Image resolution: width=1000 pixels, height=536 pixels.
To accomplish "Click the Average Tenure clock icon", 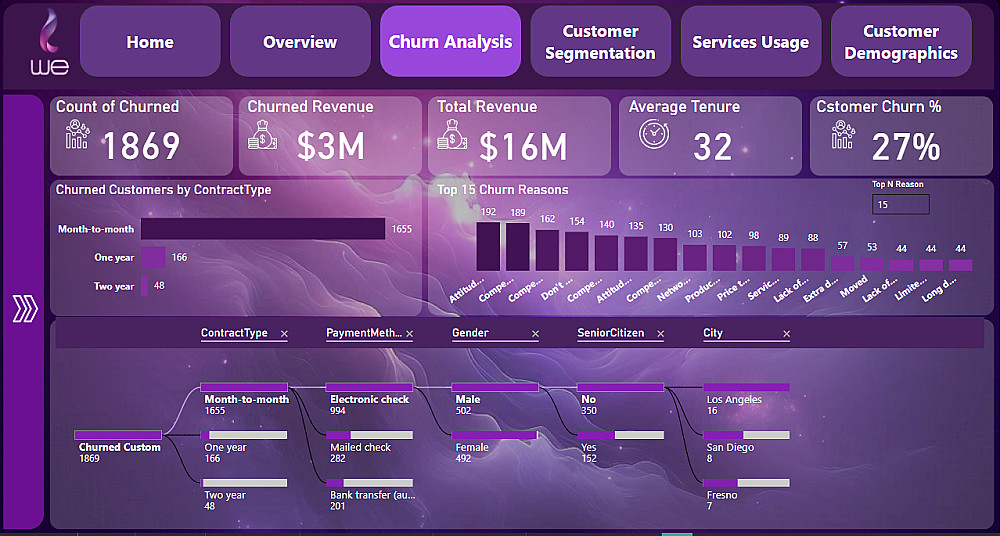I will point(654,135).
